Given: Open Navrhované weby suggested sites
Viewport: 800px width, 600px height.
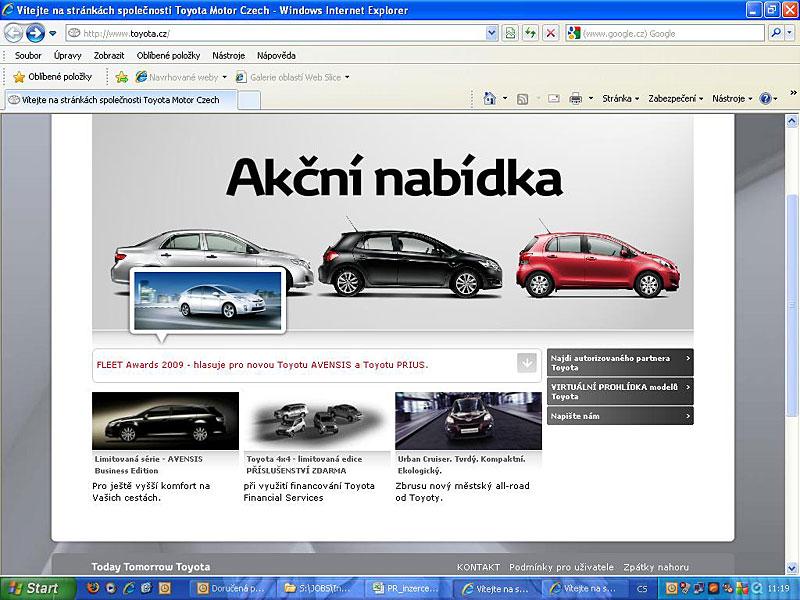Looking at the screenshot, I should (x=181, y=77).
